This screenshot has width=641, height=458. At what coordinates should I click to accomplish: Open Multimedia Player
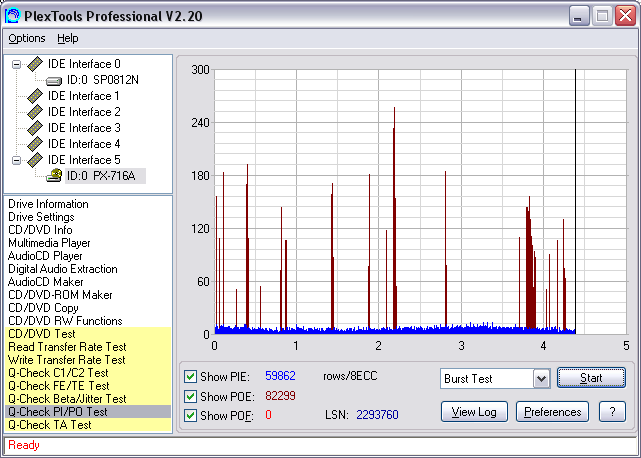pos(49,243)
